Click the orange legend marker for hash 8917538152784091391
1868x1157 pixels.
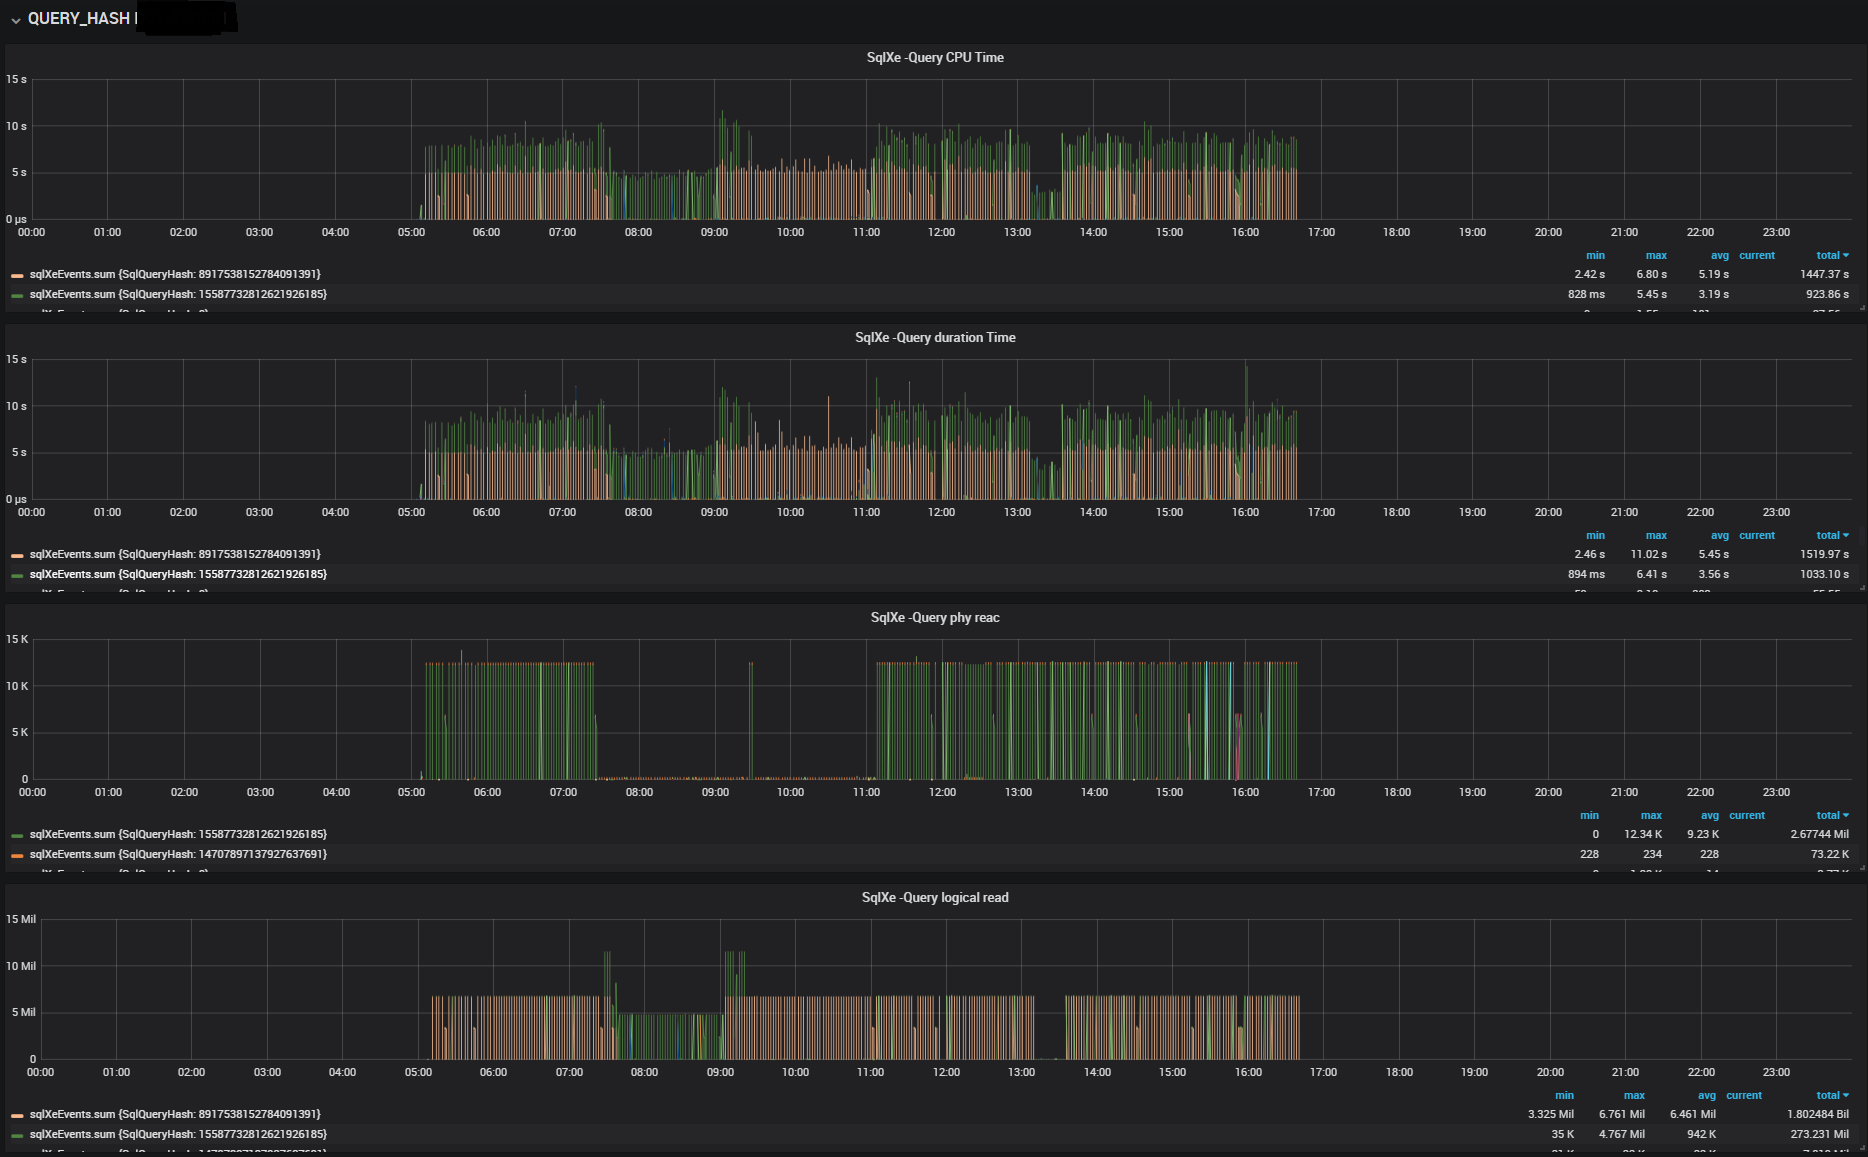tap(16, 274)
